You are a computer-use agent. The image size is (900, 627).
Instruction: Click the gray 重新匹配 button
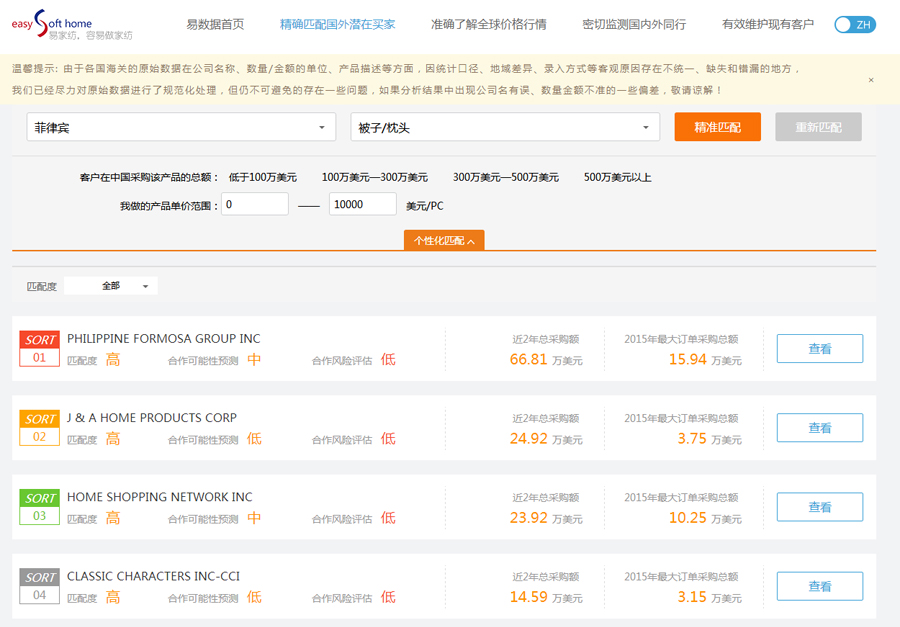(818, 127)
